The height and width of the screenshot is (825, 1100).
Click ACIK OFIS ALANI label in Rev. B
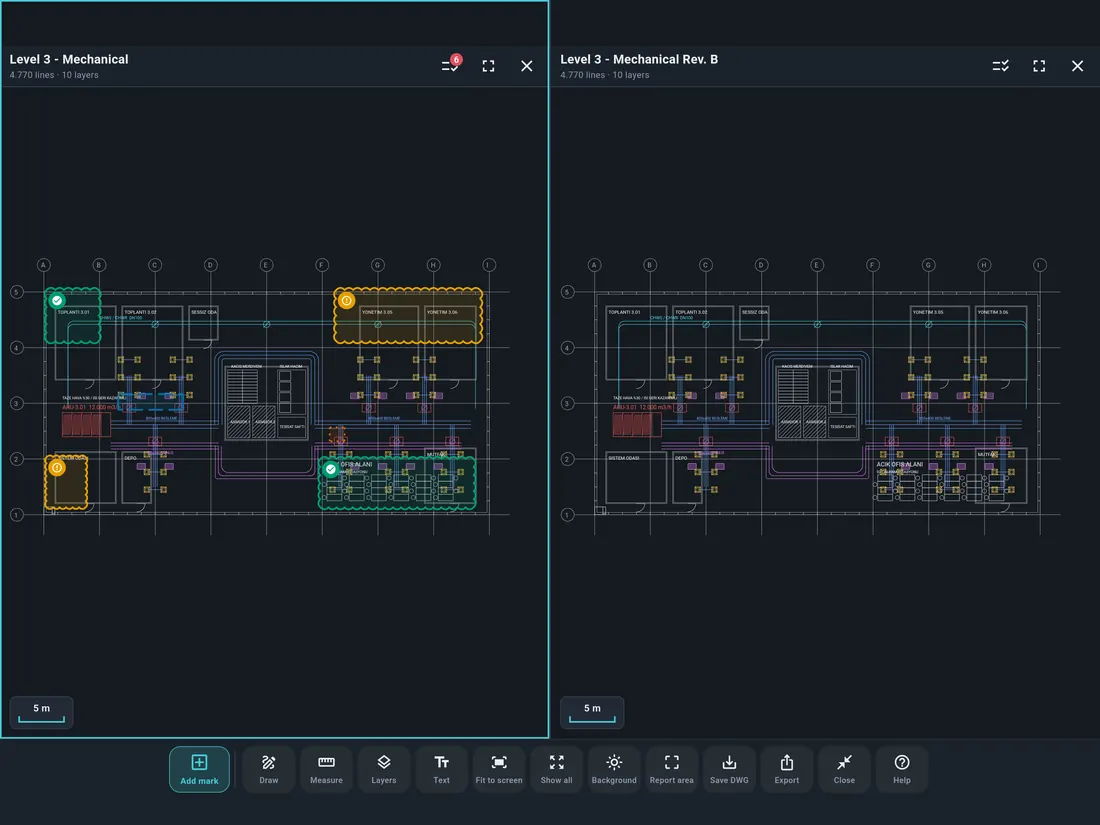click(x=899, y=464)
